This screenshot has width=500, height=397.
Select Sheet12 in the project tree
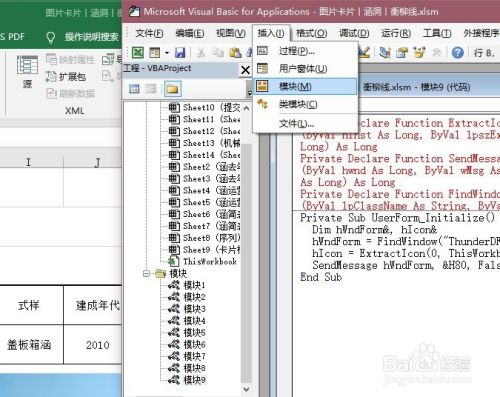point(204,131)
